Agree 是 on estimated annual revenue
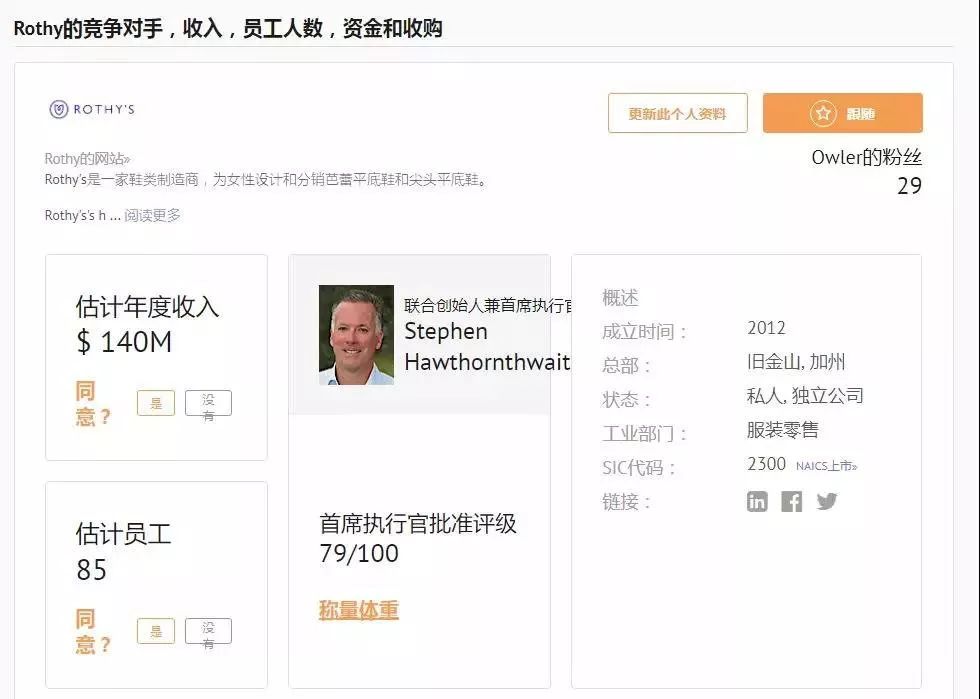The width and height of the screenshot is (980, 699). click(156, 403)
